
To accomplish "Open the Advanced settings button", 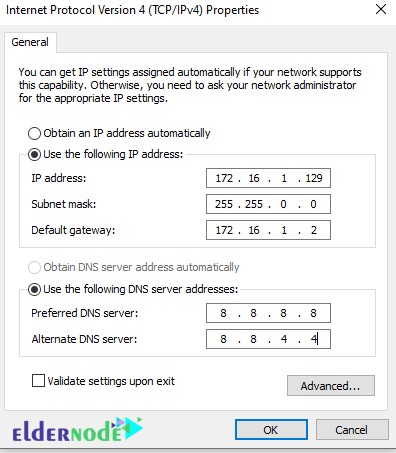I will click(x=331, y=386).
